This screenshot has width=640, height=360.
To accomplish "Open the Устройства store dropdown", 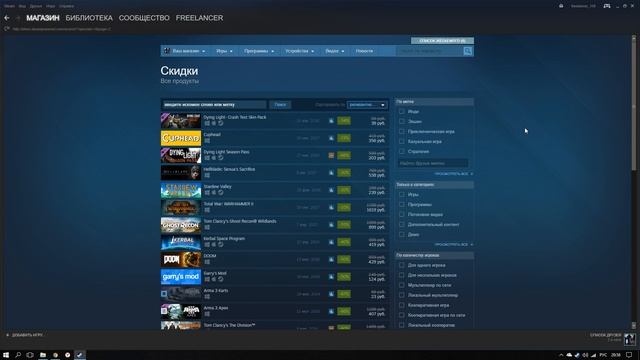I will [x=300, y=51].
